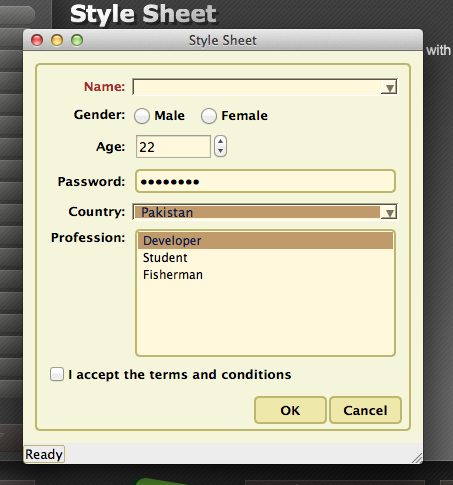Select Student in the Profession list
This screenshot has width=453, height=485.
(x=265, y=258)
